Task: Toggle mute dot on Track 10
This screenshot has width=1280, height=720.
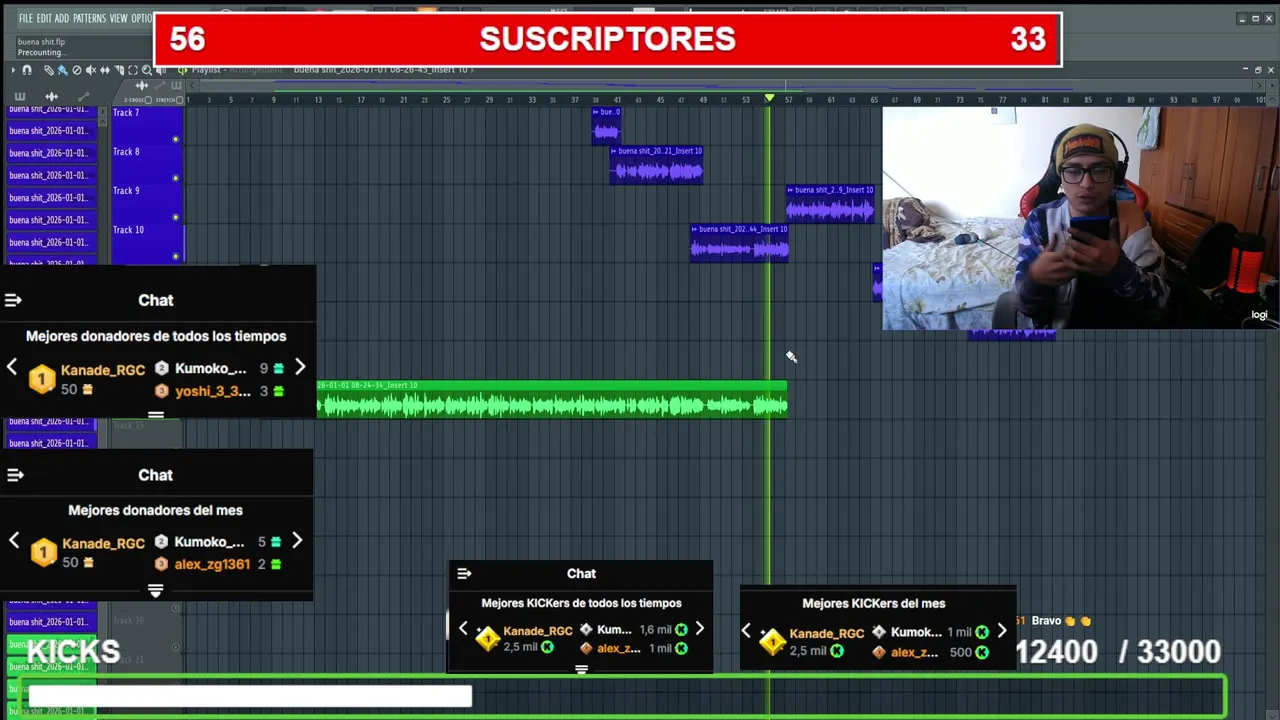Action: coord(176,256)
